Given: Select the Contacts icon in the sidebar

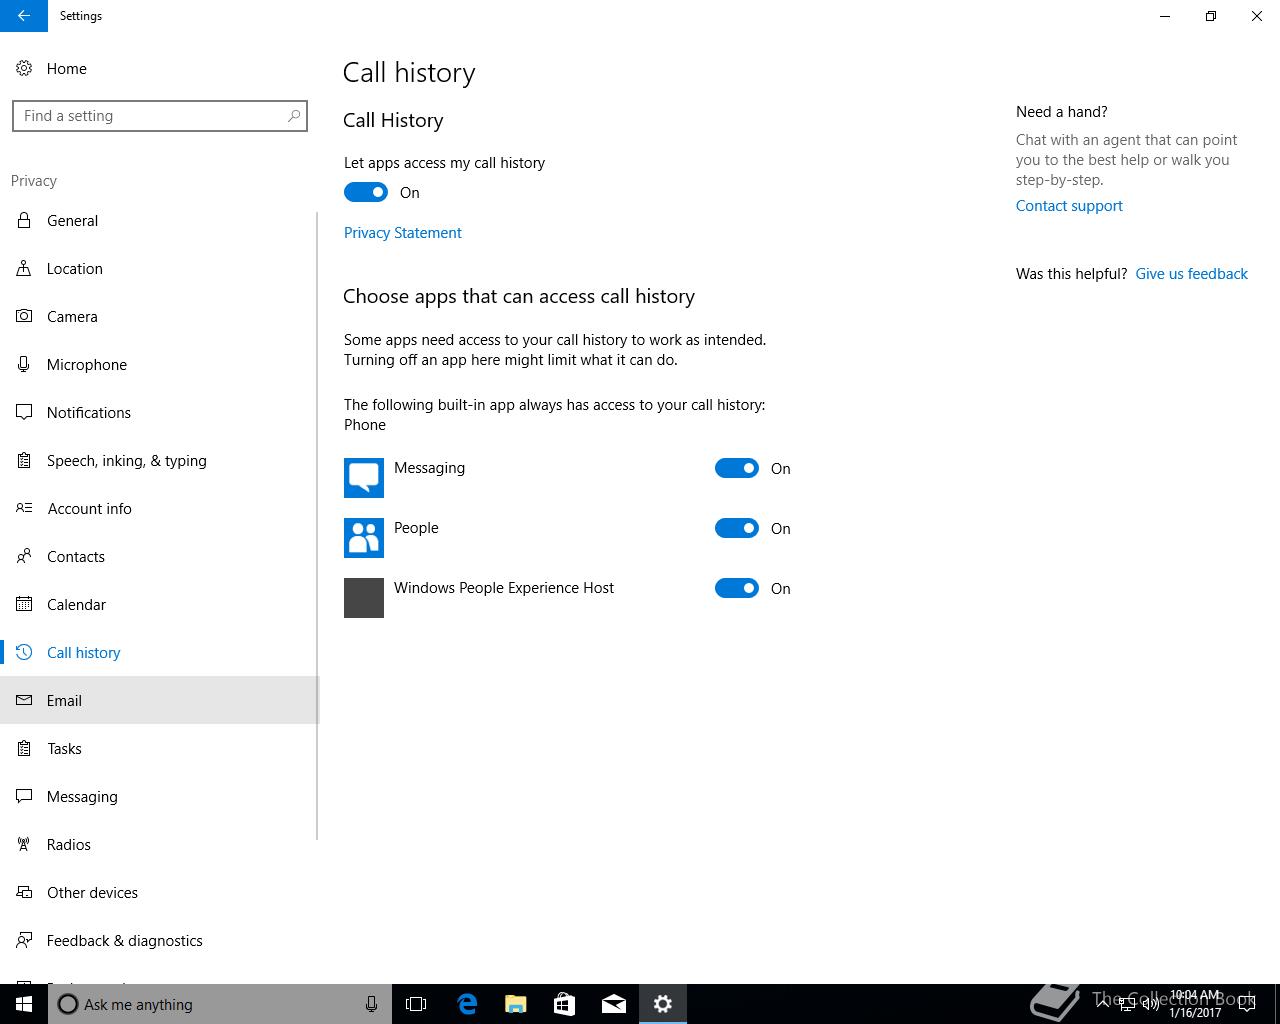Looking at the screenshot, I should 24,556.
